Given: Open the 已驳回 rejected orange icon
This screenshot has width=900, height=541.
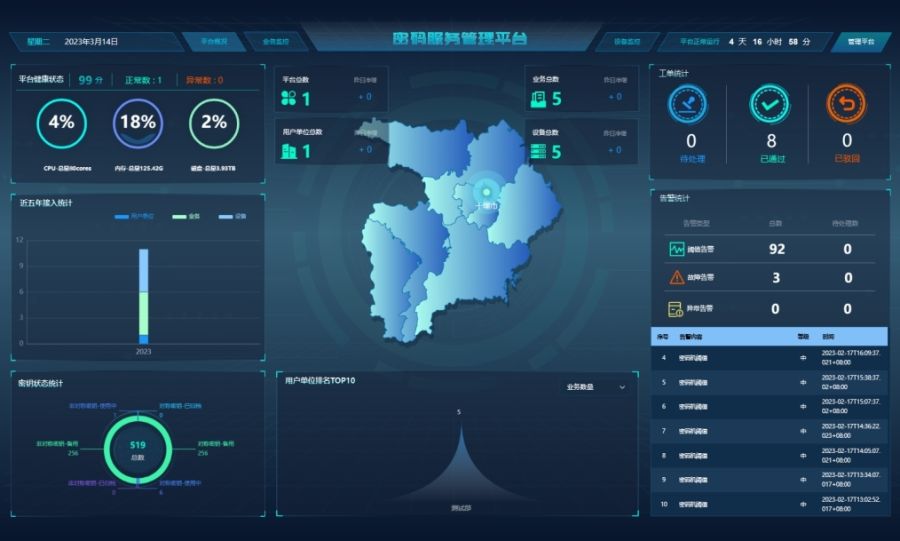Looking at the screenshot, I should [846, 104].
